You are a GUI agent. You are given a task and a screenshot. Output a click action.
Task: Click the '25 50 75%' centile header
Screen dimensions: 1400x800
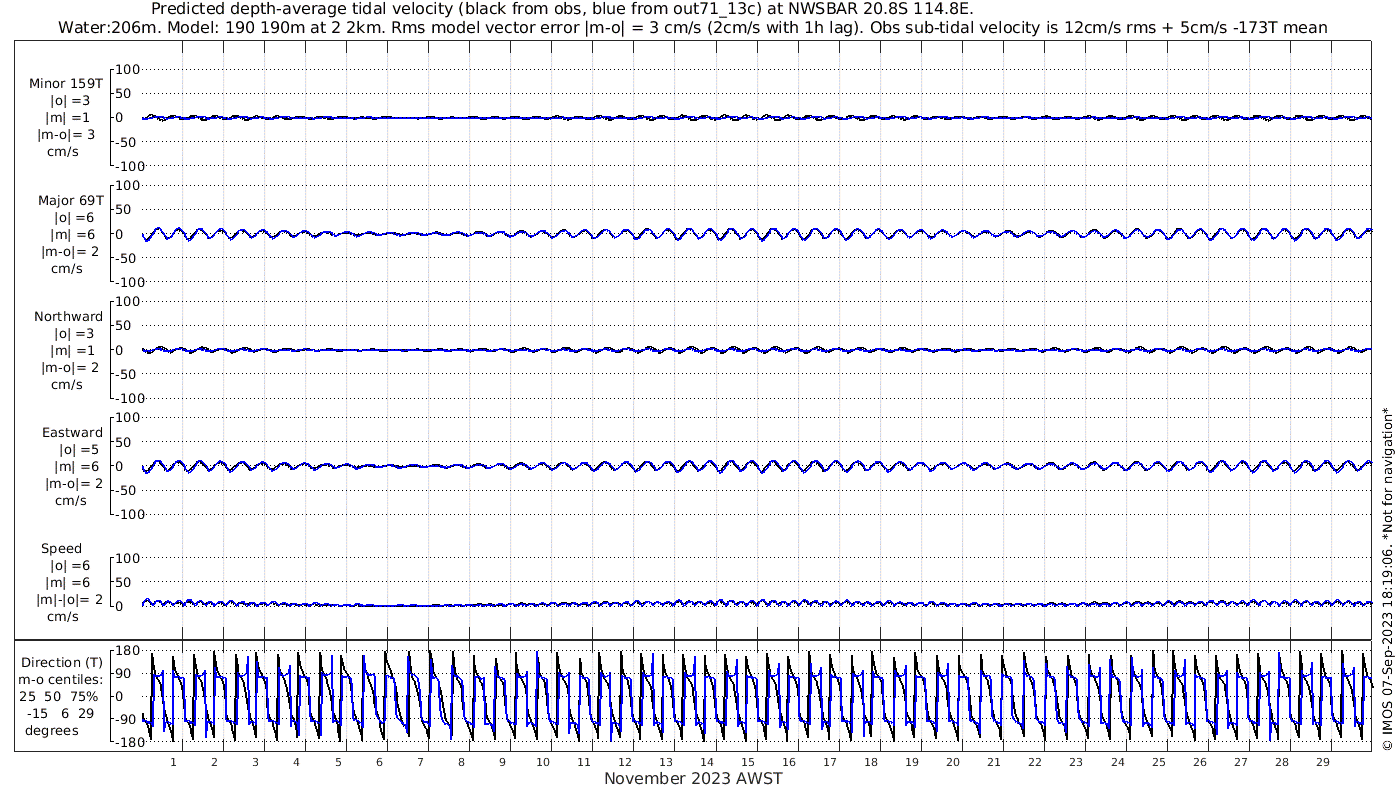[x=61, y=696]
